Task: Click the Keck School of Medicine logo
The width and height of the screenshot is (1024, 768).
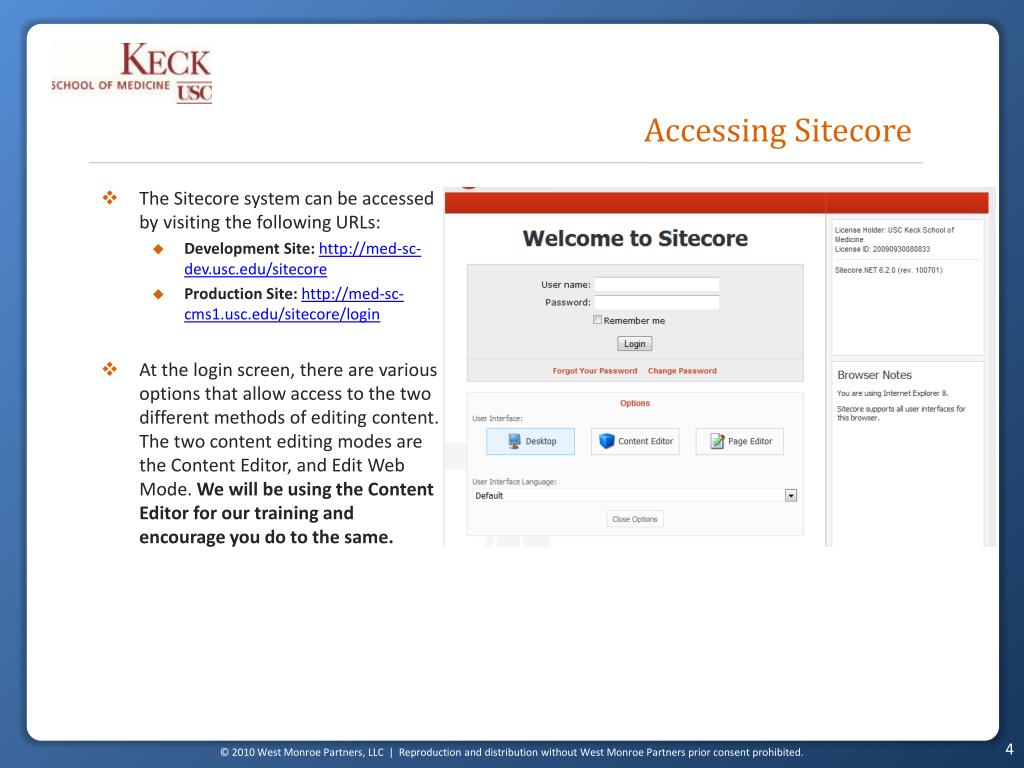Action: tap(132, 72)
